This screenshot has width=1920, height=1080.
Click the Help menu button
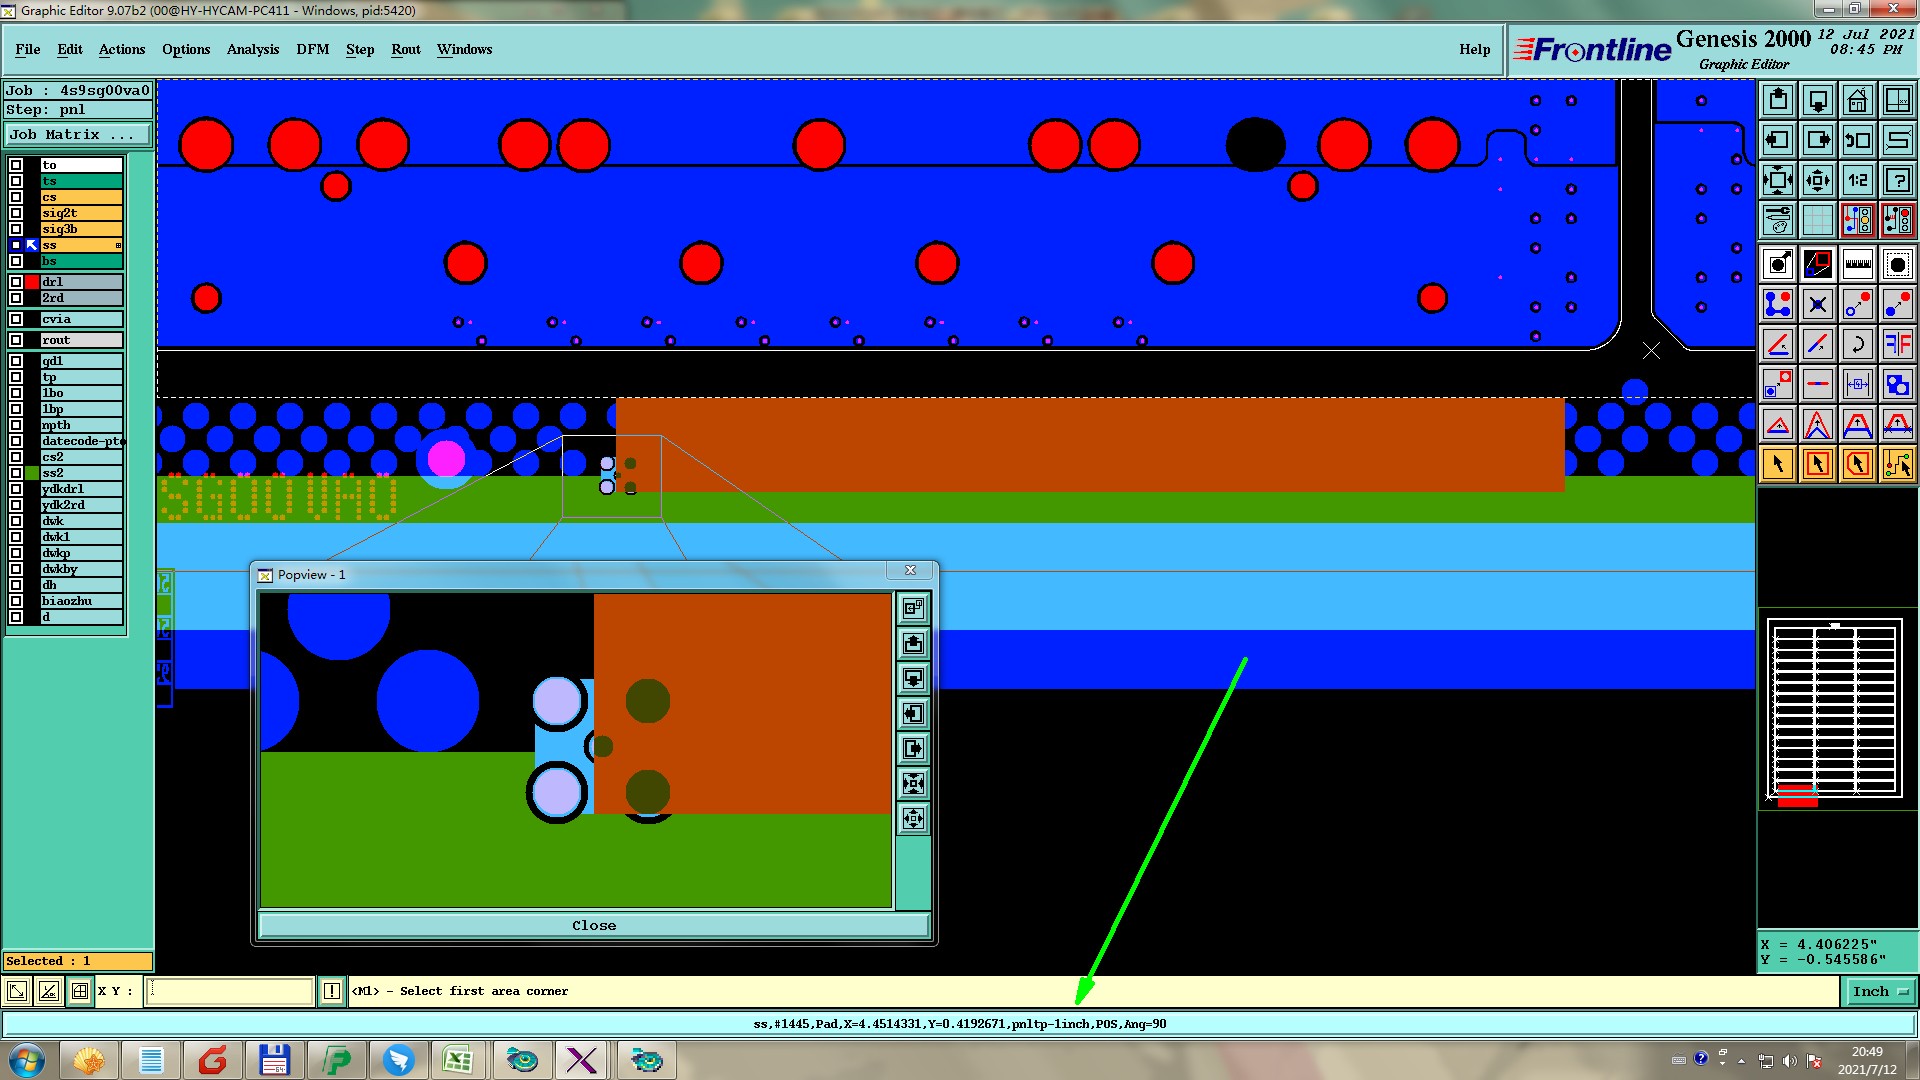point(1474,49)
